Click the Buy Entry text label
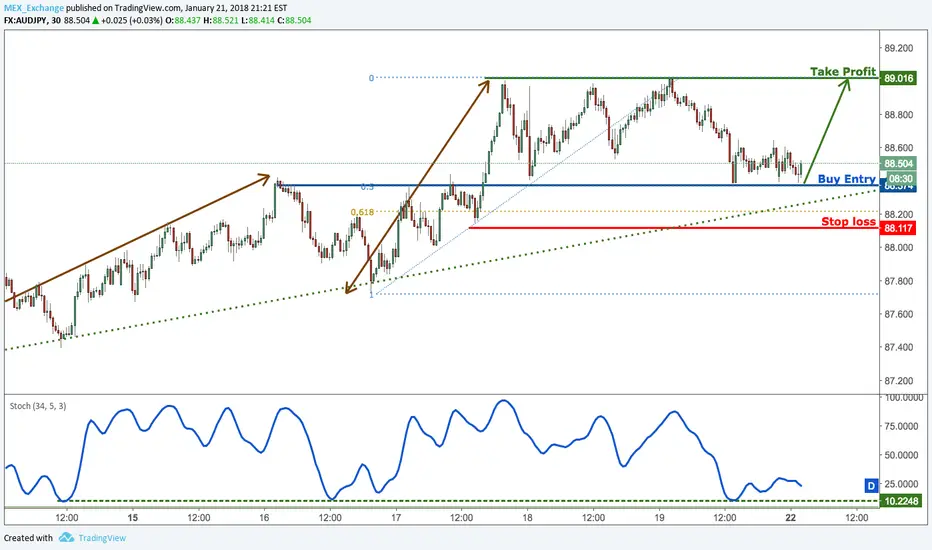 click(846, 178)
